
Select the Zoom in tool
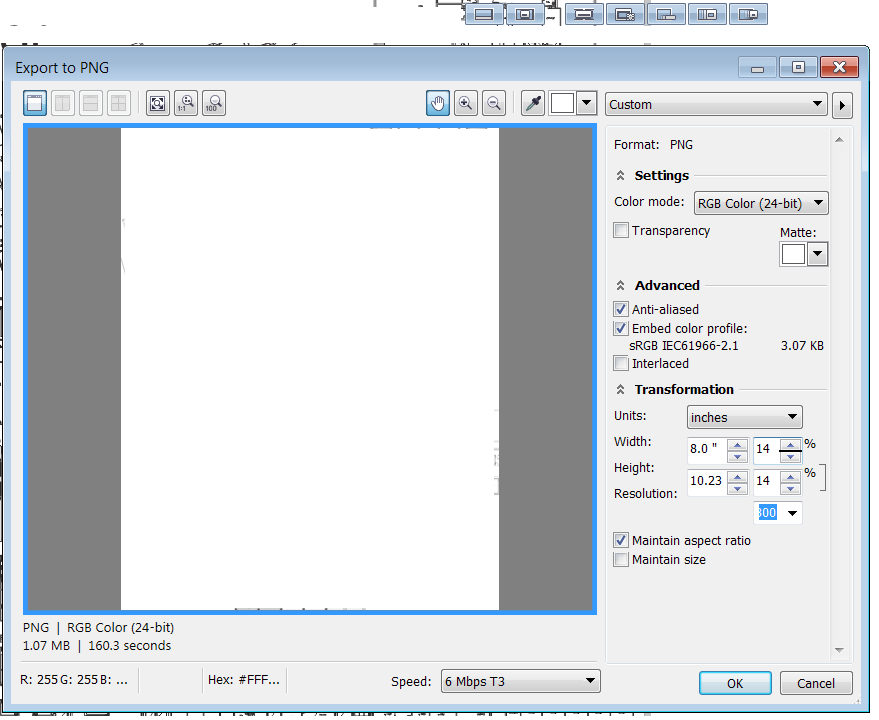[x=465, y=103]
